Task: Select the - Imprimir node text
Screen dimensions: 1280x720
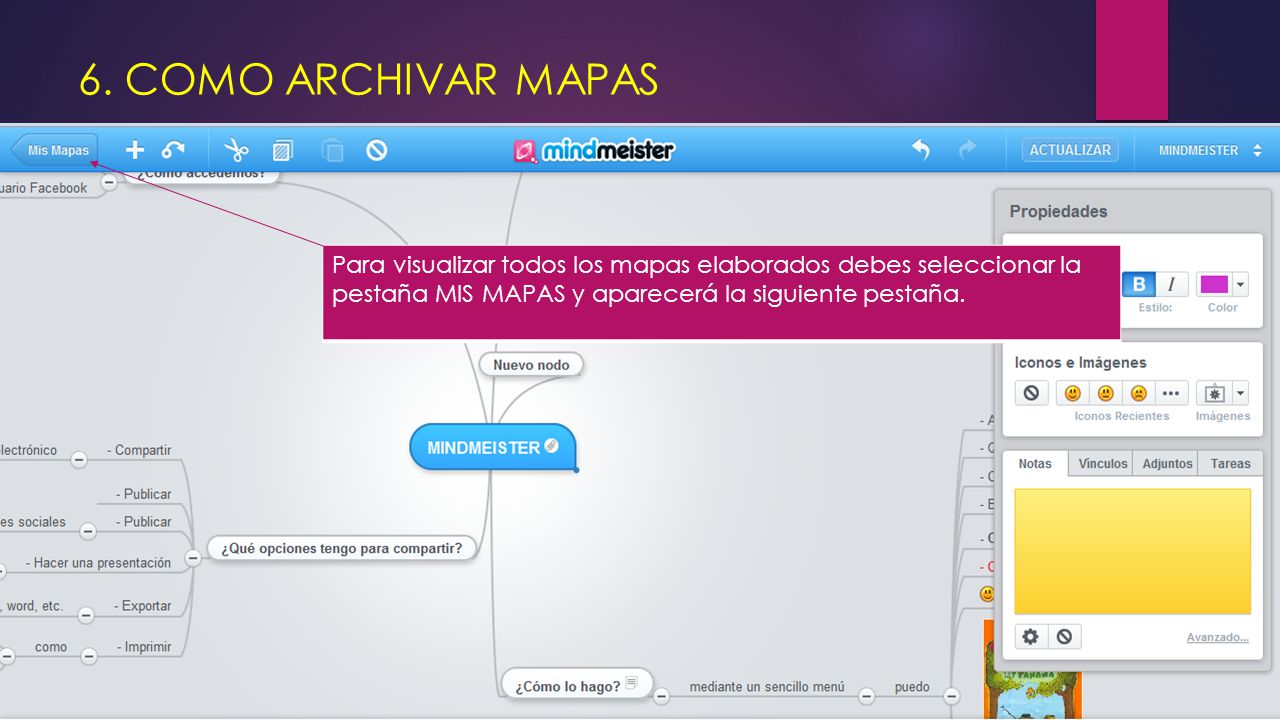Action: tap(143, 647)
